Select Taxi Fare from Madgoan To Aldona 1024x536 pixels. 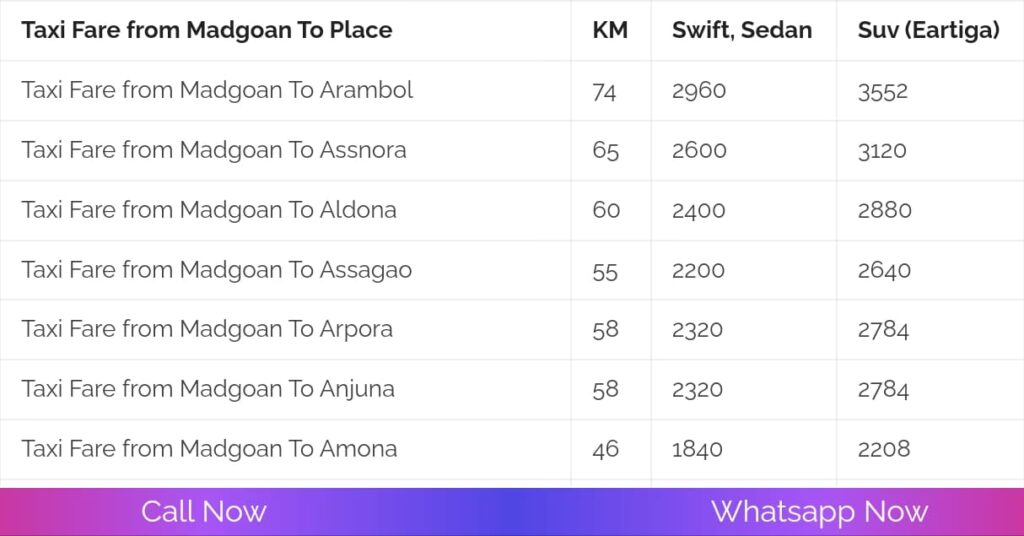coord(209,210)
